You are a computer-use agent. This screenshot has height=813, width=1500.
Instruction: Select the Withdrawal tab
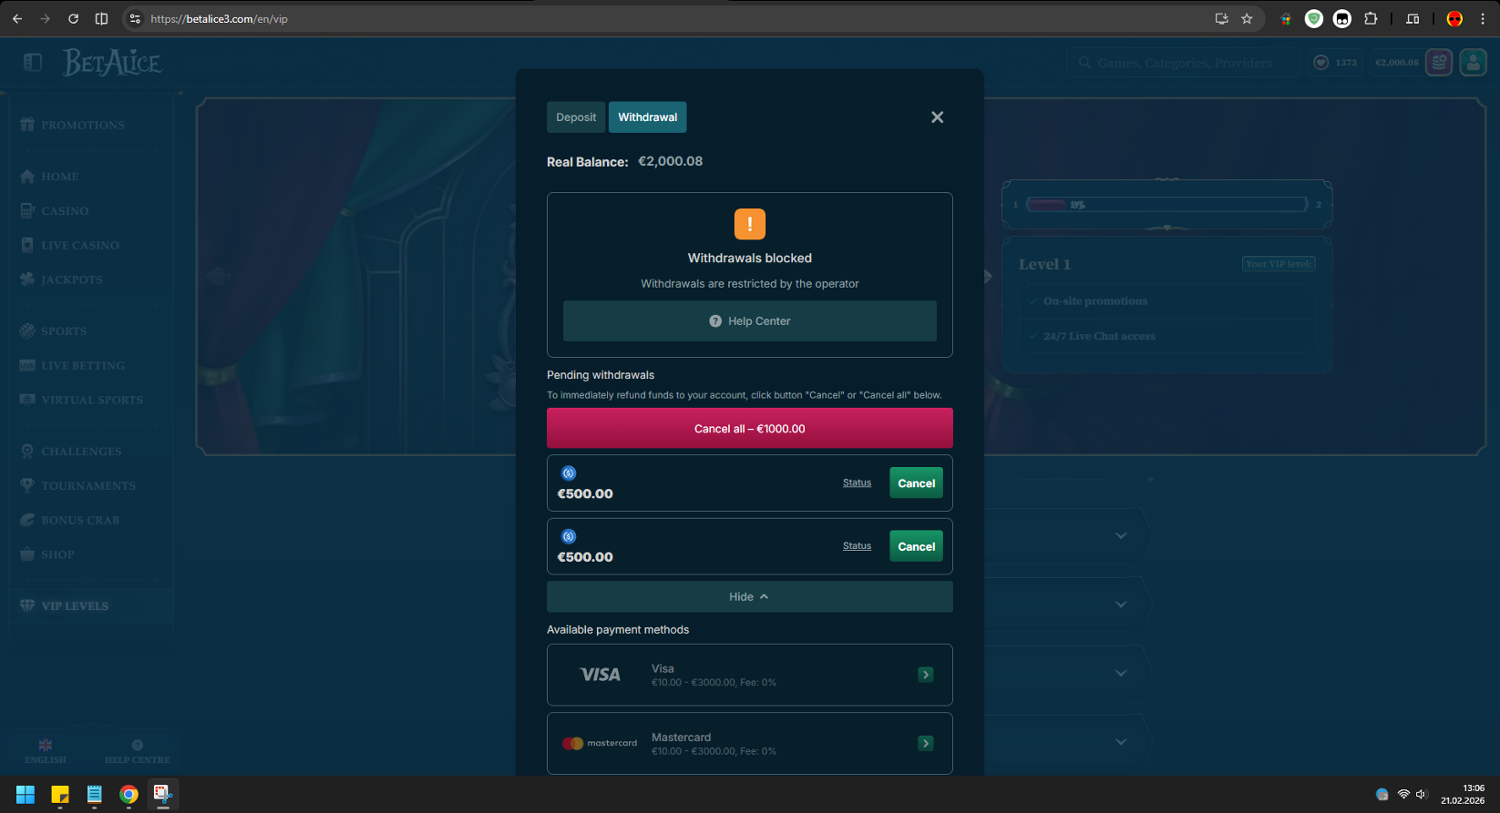(x=647, y=117)
